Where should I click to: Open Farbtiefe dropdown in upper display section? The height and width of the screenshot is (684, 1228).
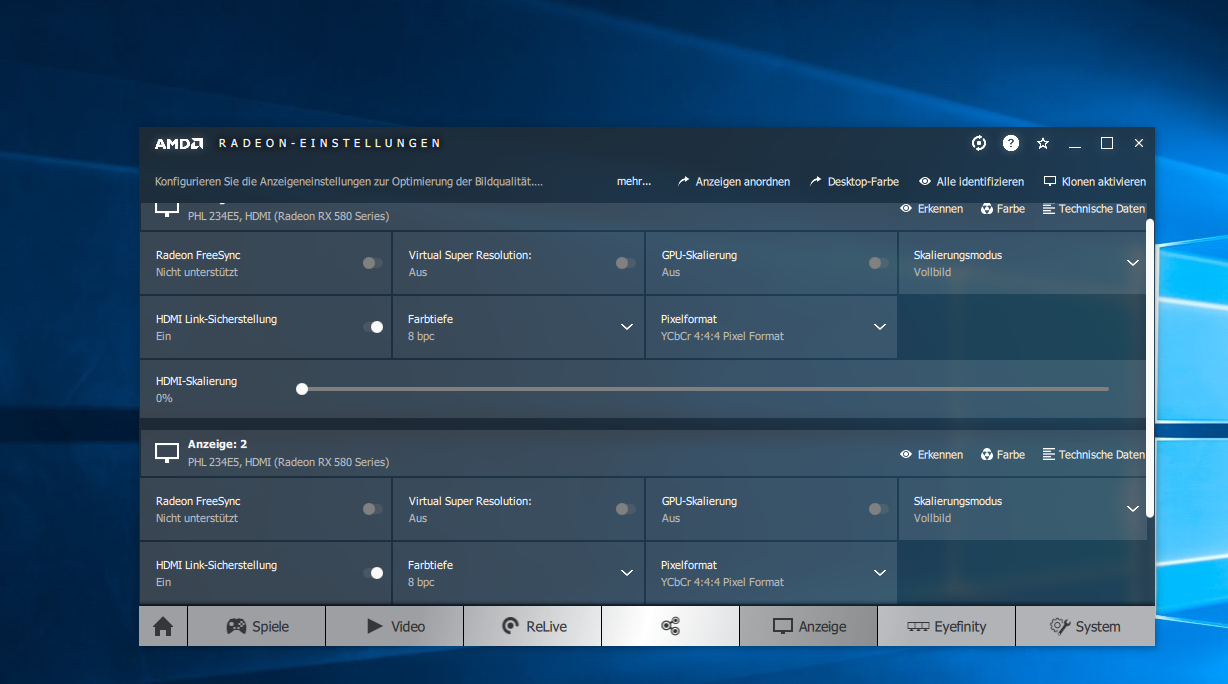pyautogui.click(x=627, y=327)
